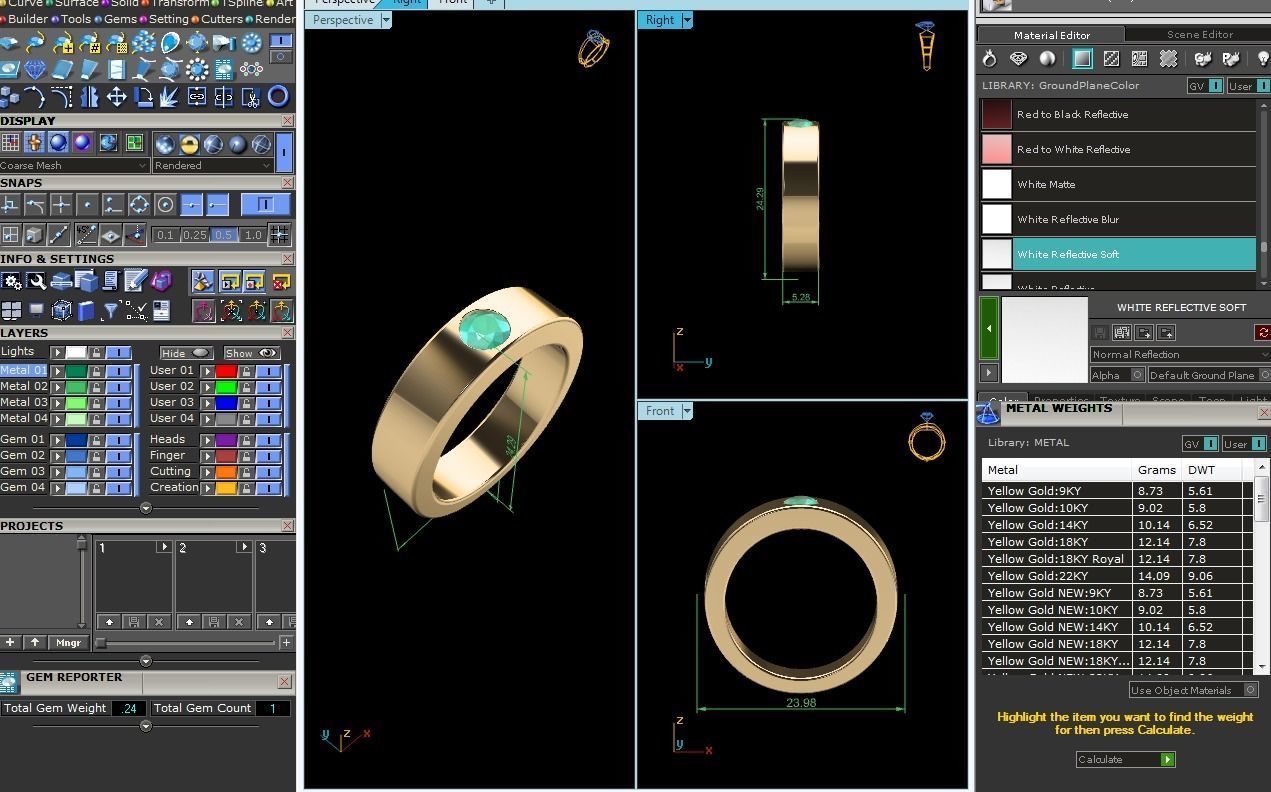This screenshot has height=792, width=1271.
Task: Expand project slot 1 arrow
Action: point(163,547)
